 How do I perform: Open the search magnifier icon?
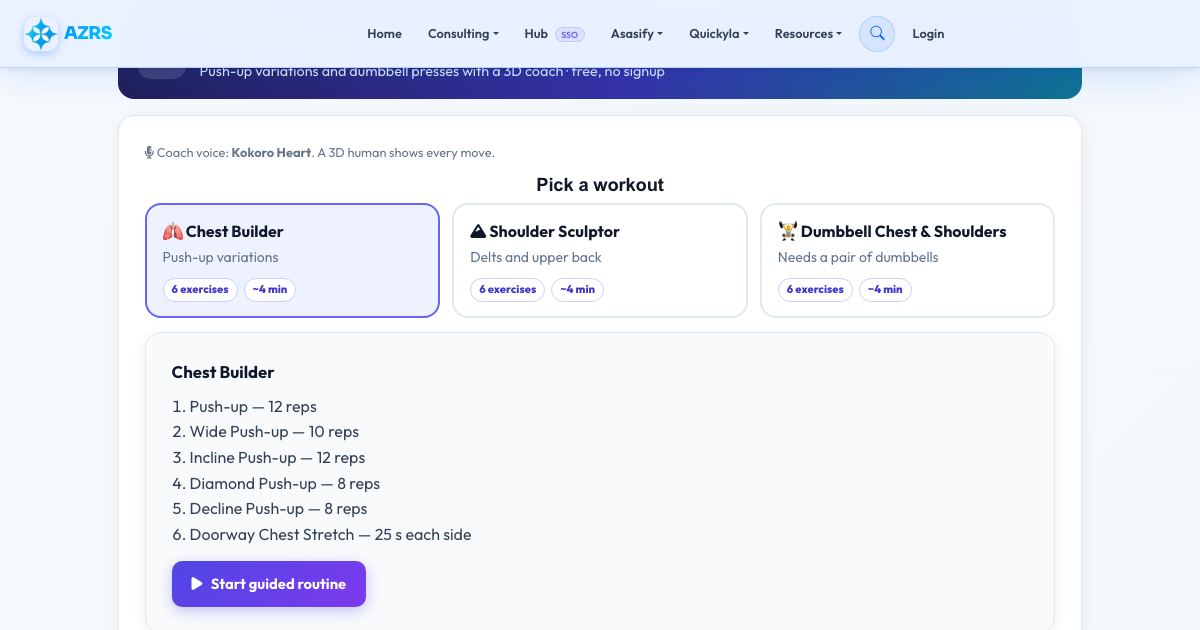tap(877, 34)
